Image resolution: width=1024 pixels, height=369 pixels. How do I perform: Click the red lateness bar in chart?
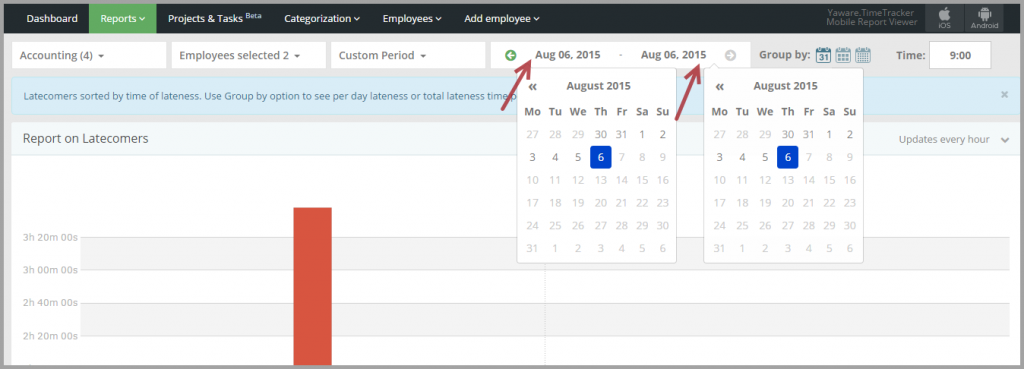point(312,286)
